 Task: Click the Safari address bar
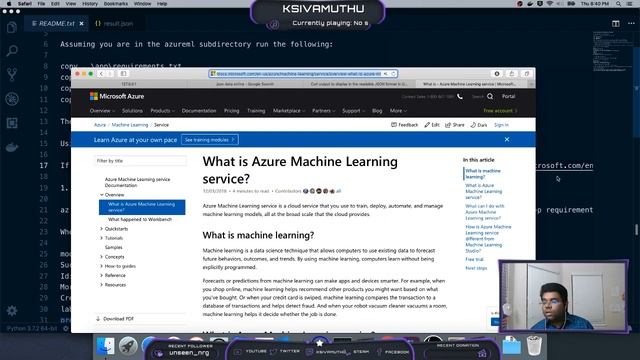tap(300, 74)
